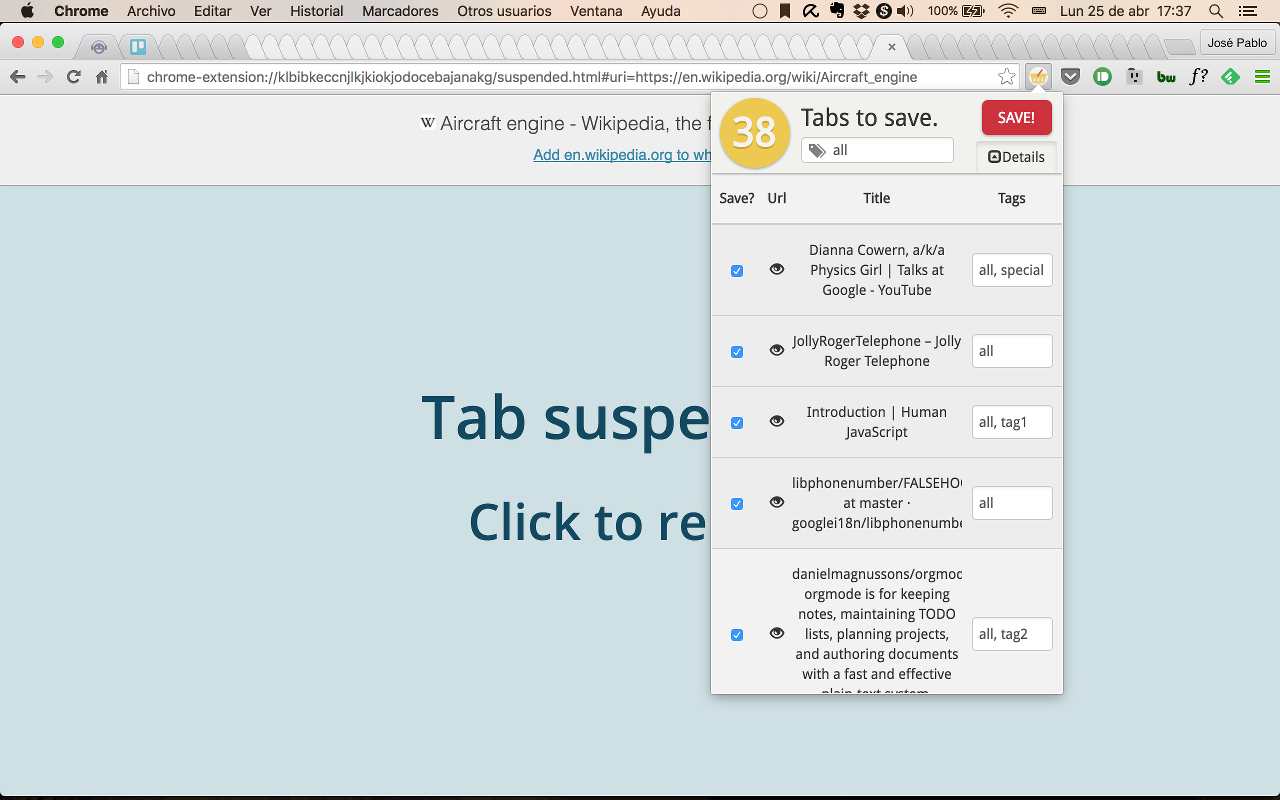Click title 'JollyRogerTelephone – Jolly Roger Telephone'
The height and width of the screenshot is (800, 1280).
(877, 351)
